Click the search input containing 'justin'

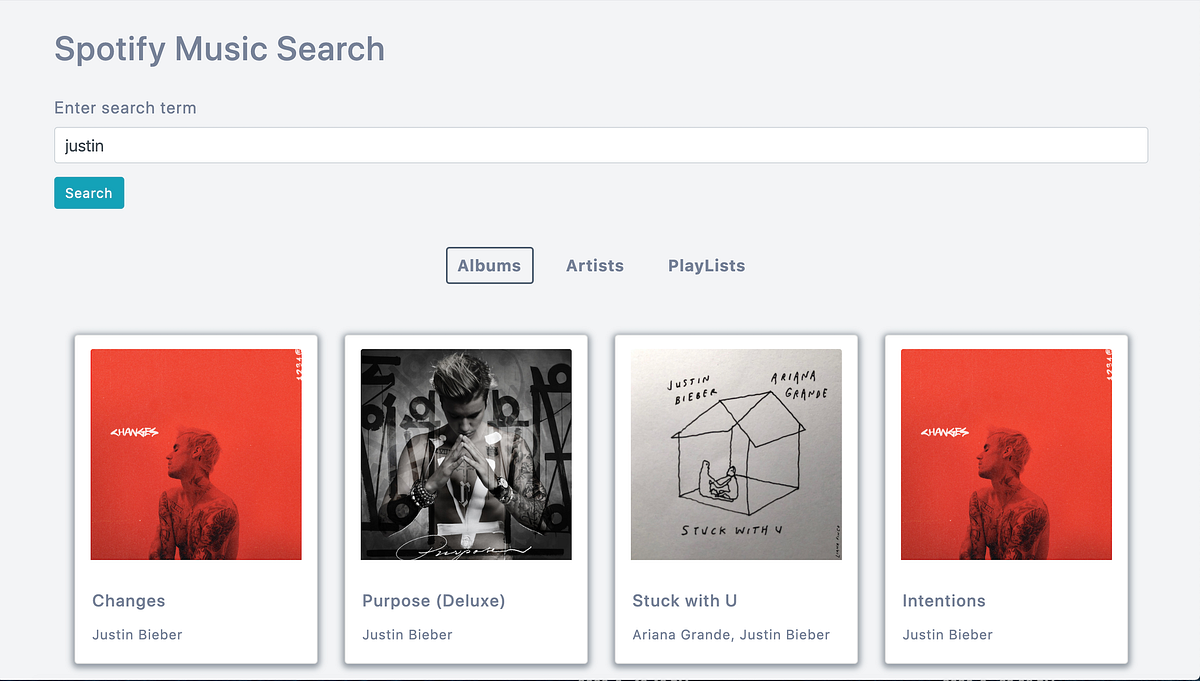[x=600, y=144]
